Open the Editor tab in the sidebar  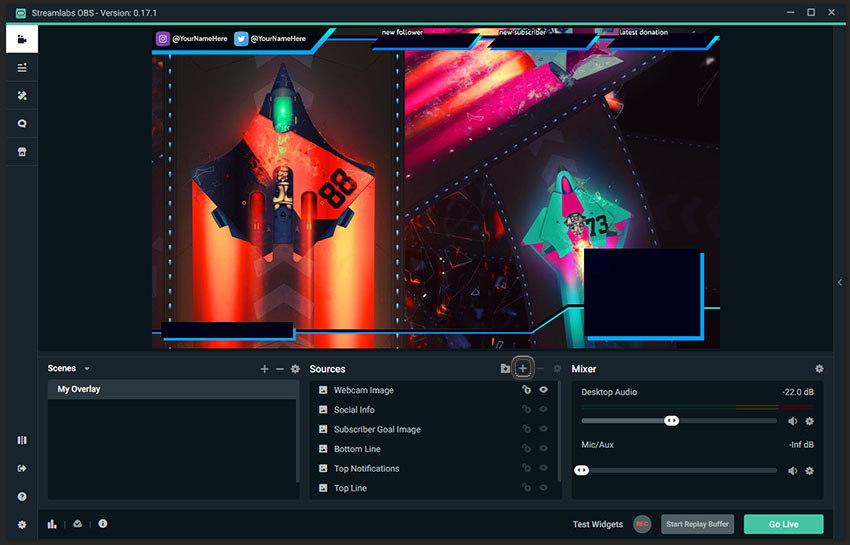22,39
